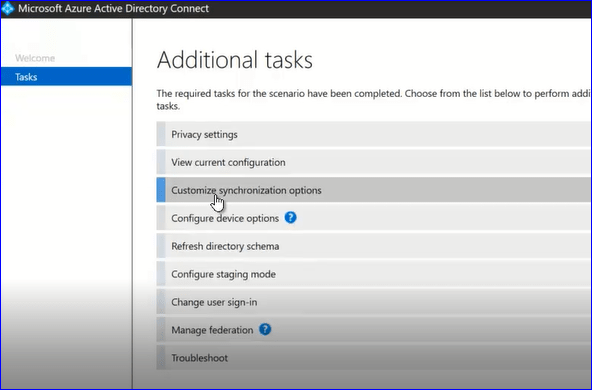Select Refresh directory schema task
The width and height of the screenshot is (592, 390).
point(374,246)
